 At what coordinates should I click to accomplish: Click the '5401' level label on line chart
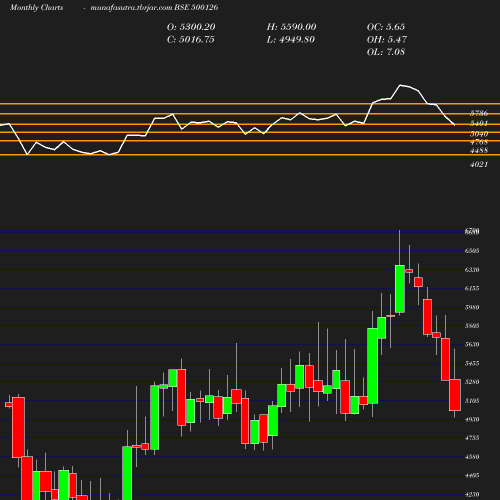[479, 124]
